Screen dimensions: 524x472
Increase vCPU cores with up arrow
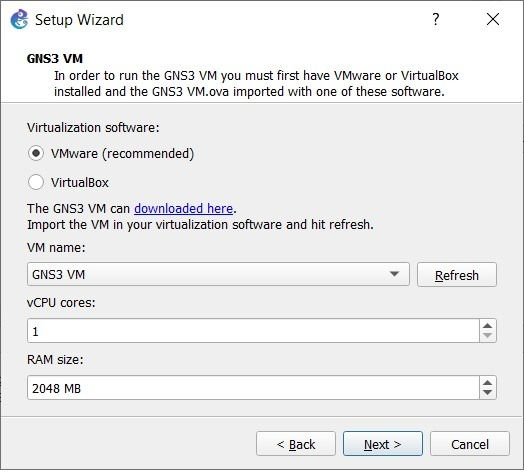coord(488,326)
